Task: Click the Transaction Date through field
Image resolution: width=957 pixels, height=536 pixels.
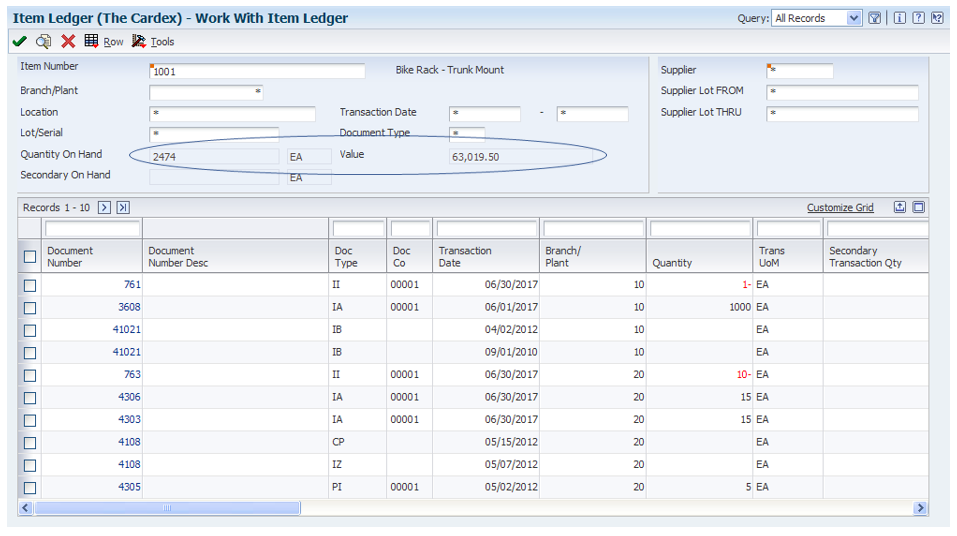Action: [592, 114]
